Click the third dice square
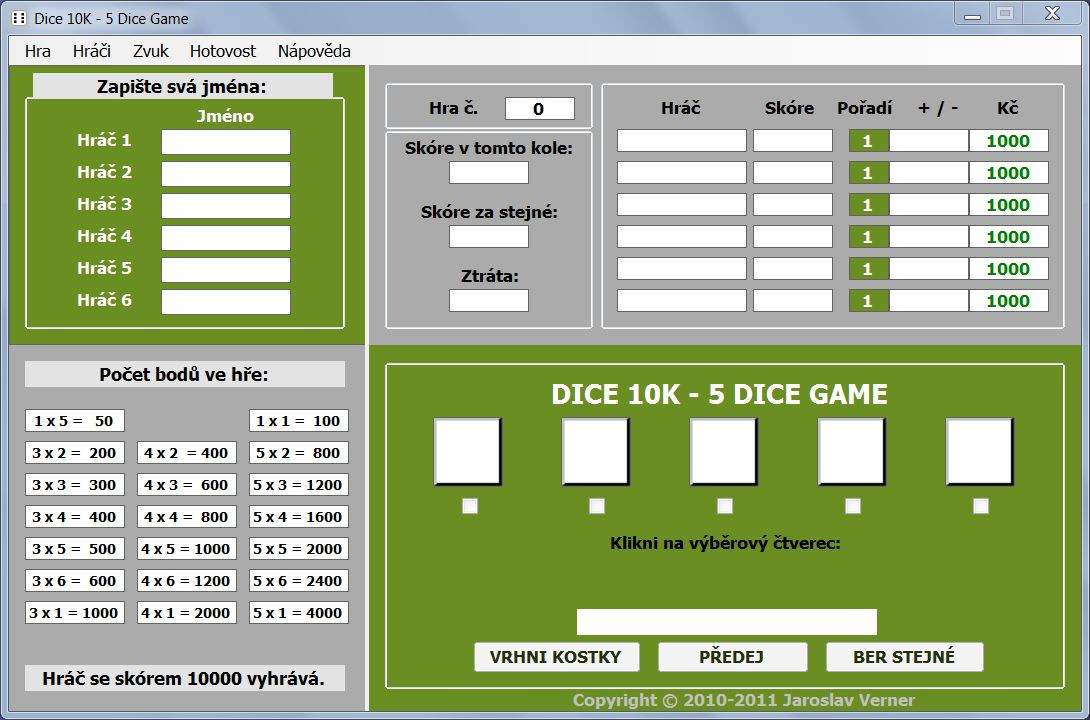The width and height of the screenshot is (1090, 720). tap(724, 452)
